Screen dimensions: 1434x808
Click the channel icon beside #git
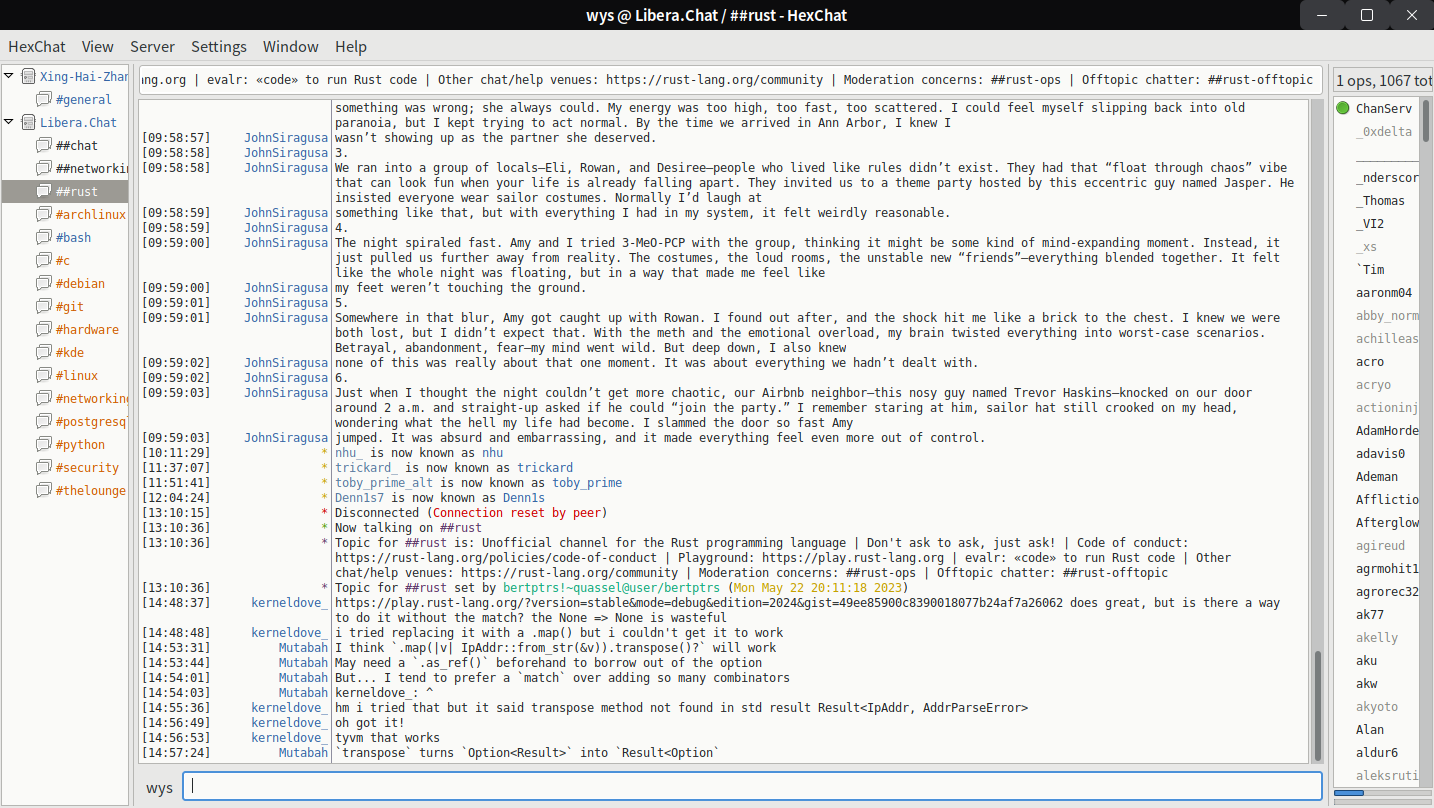tap(44, 306)
